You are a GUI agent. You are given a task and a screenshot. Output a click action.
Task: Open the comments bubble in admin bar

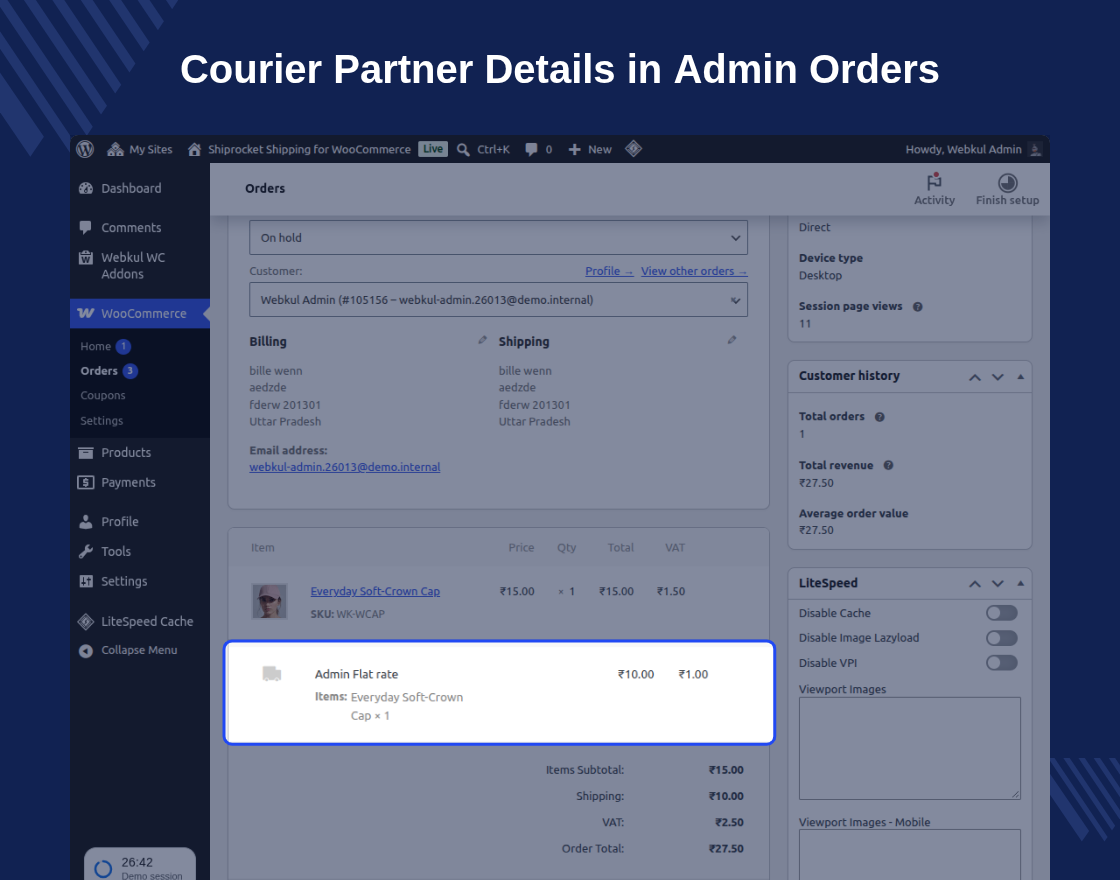[539, 149]
